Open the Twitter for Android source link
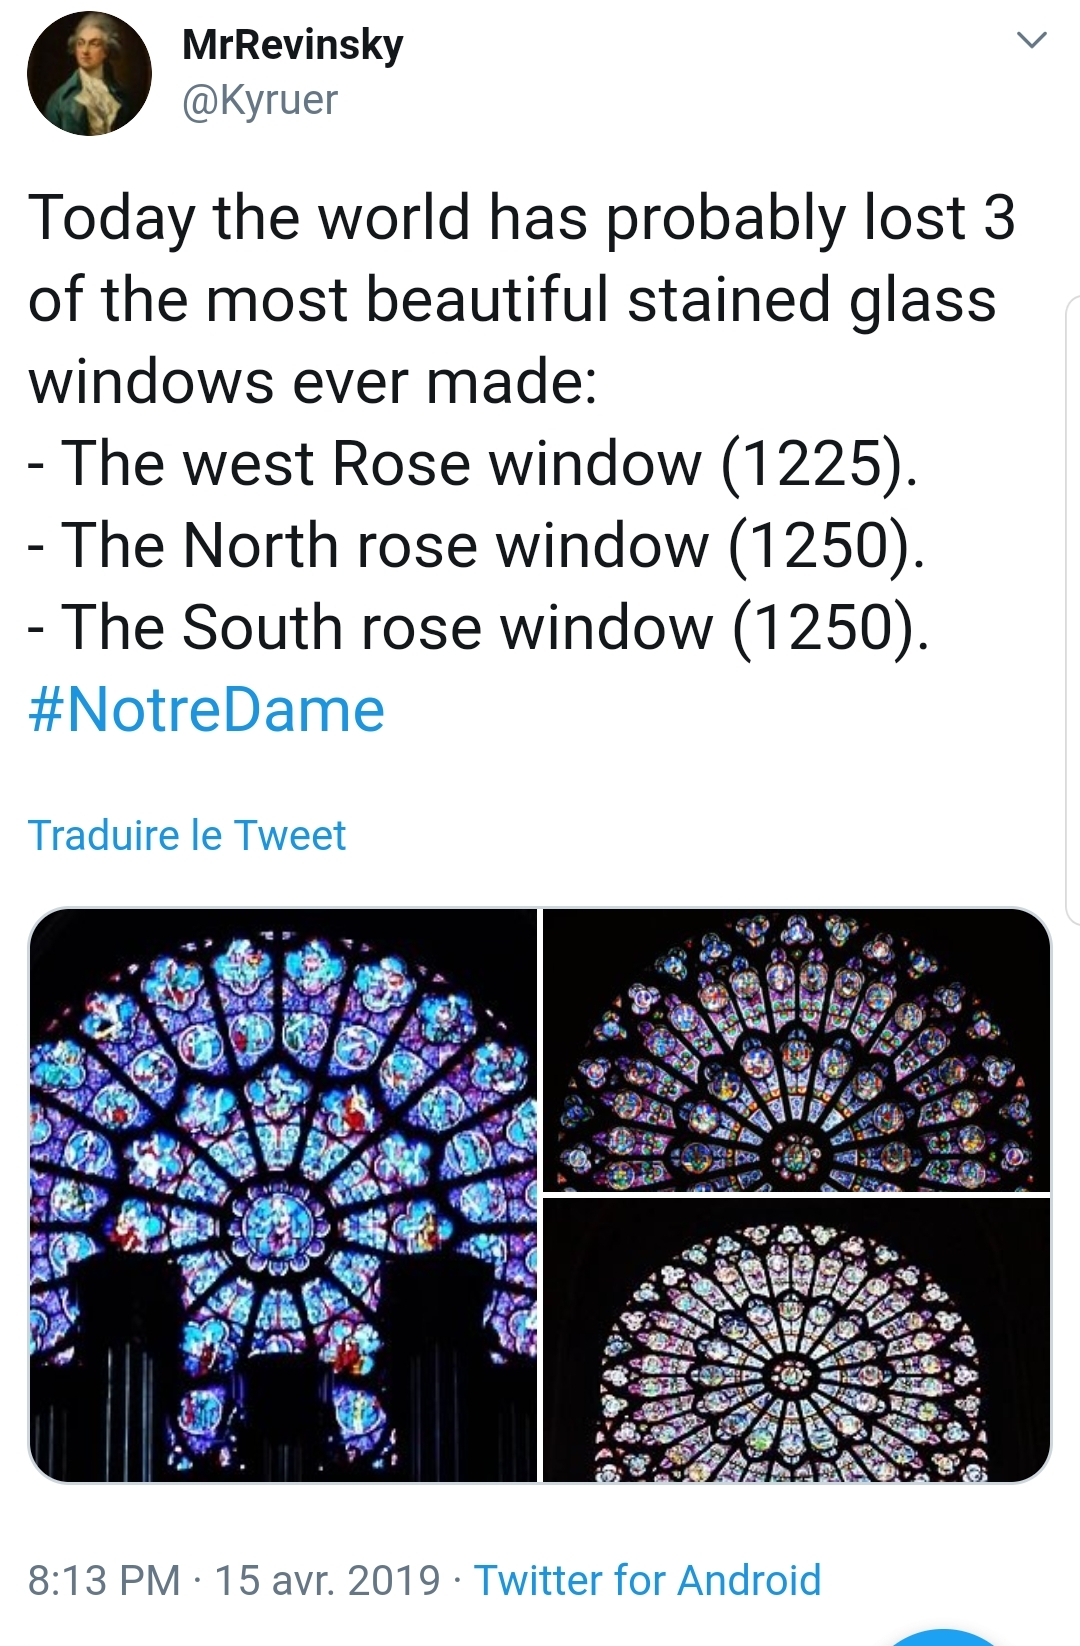Viewport: 1080px width, 1646px height. pyautogui.click(x=647, y=1580)
